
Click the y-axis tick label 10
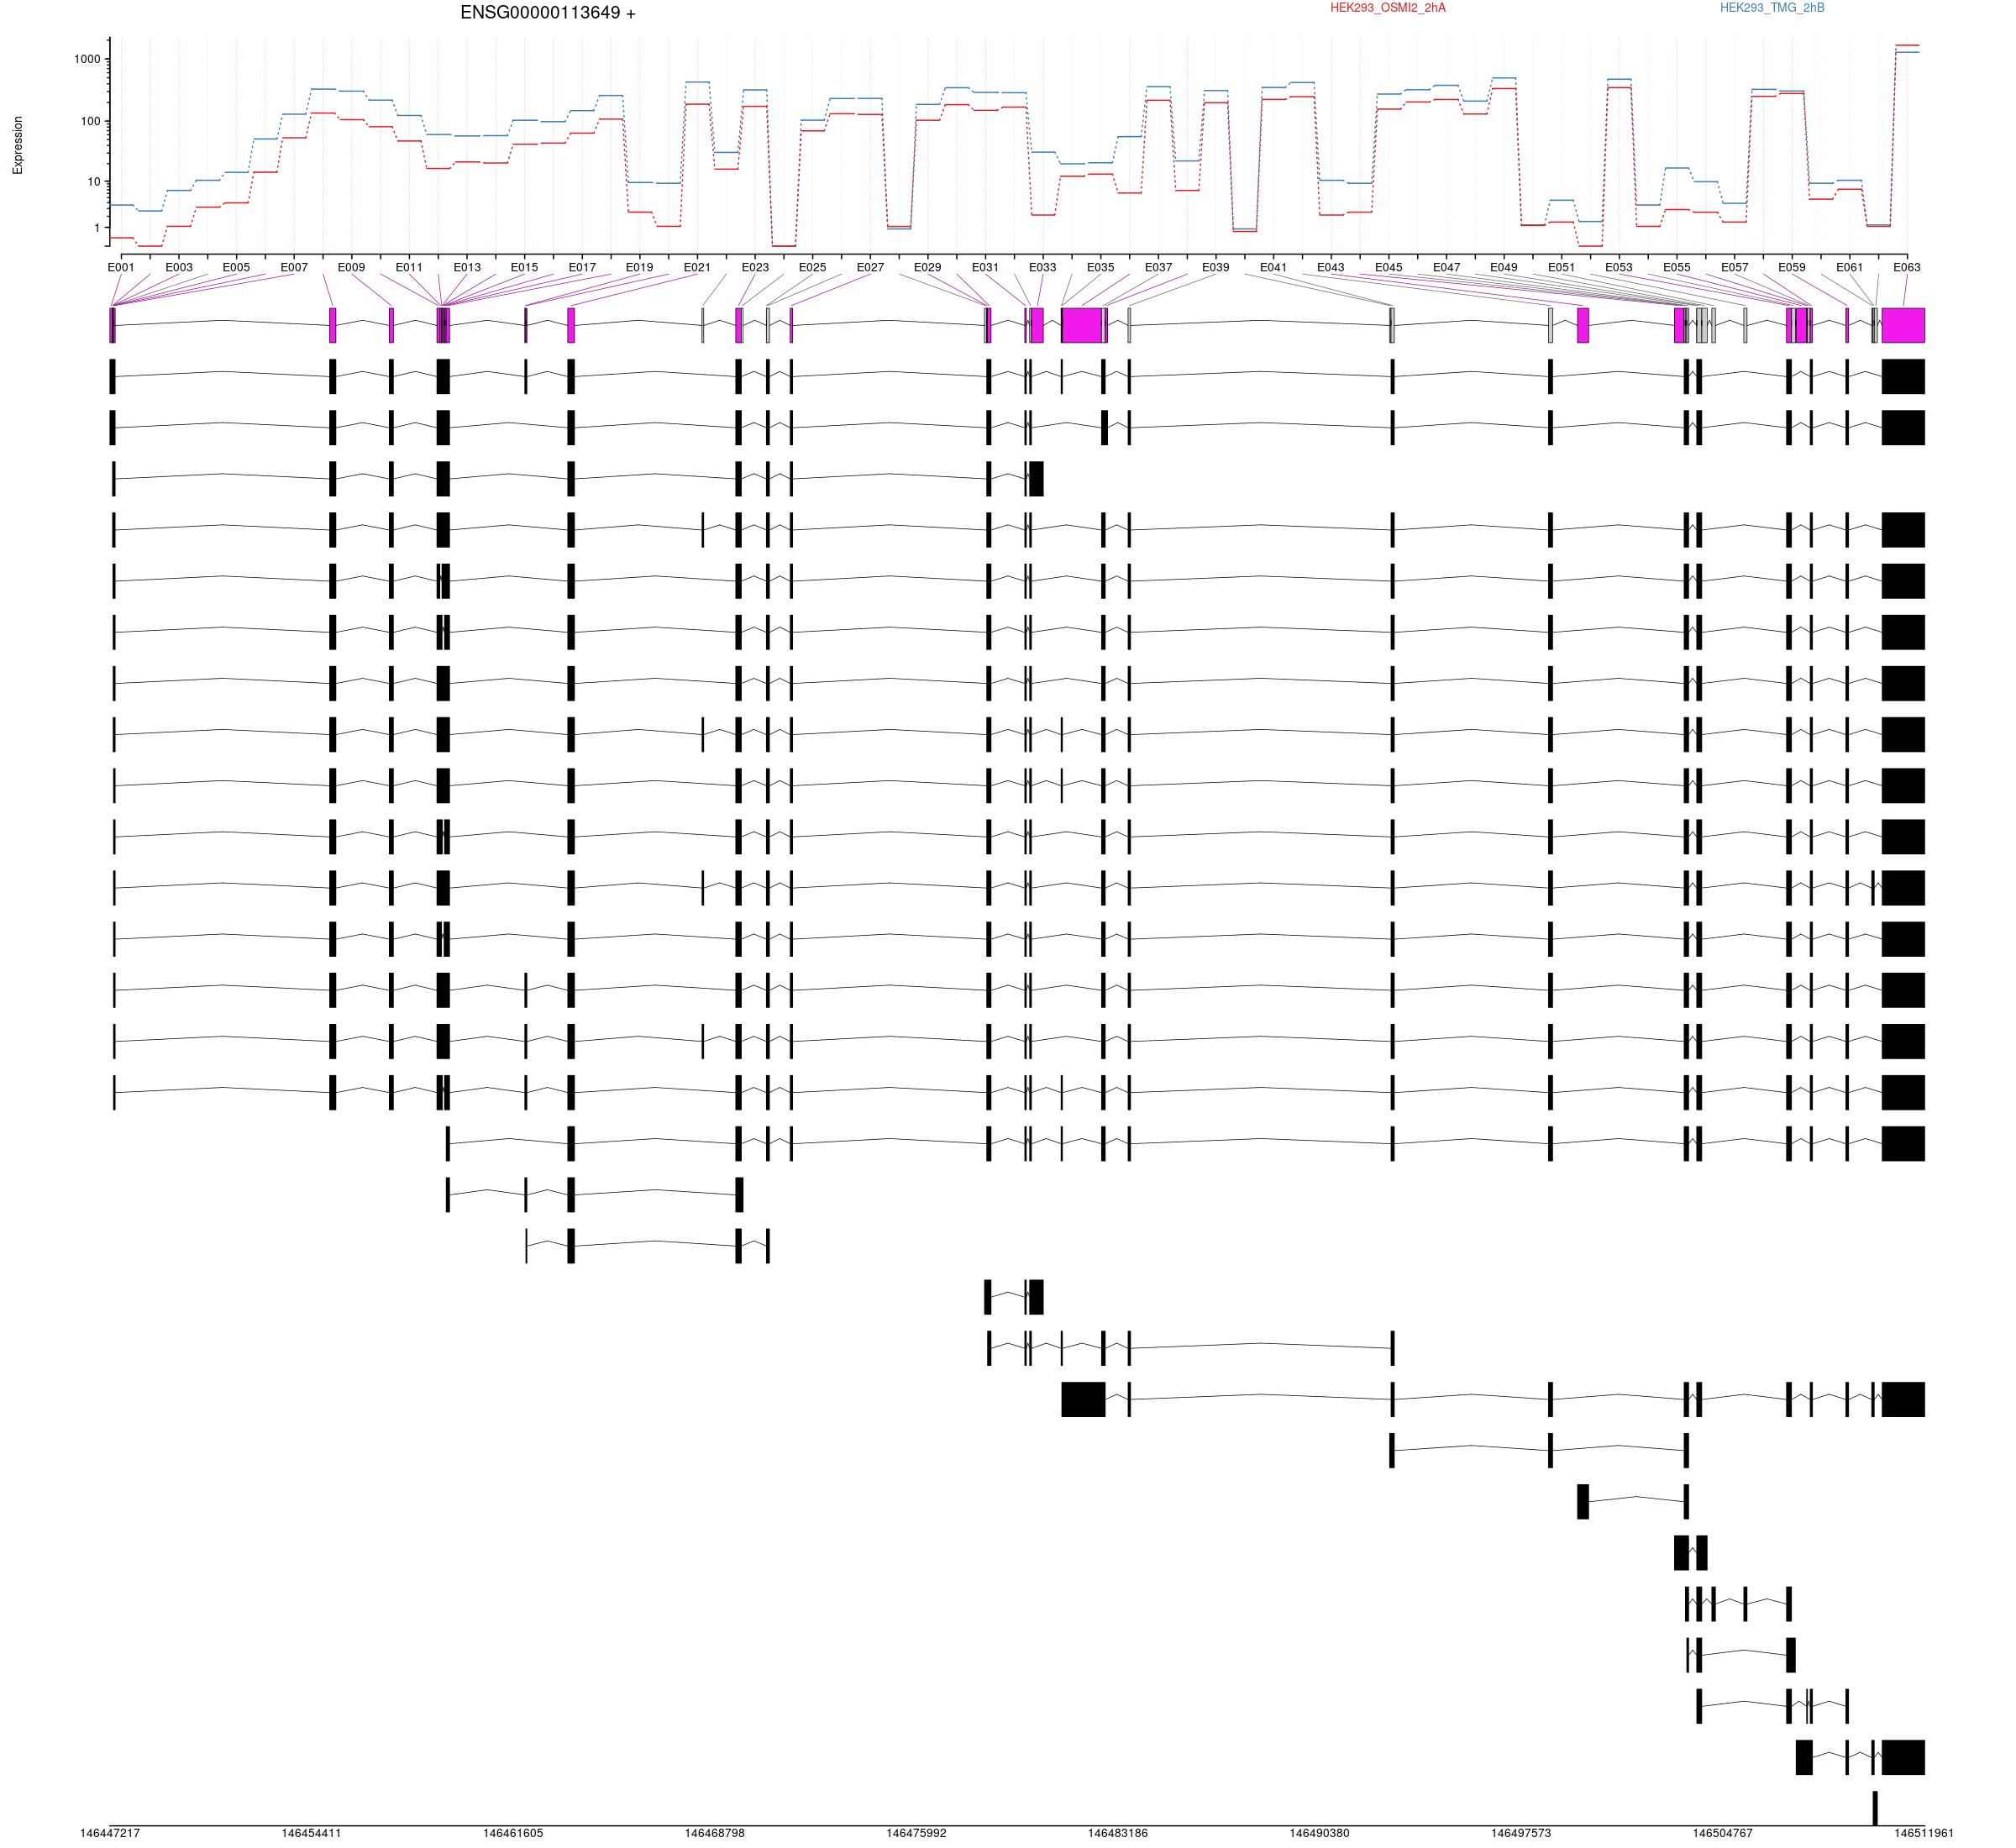[x=94, y=182]
